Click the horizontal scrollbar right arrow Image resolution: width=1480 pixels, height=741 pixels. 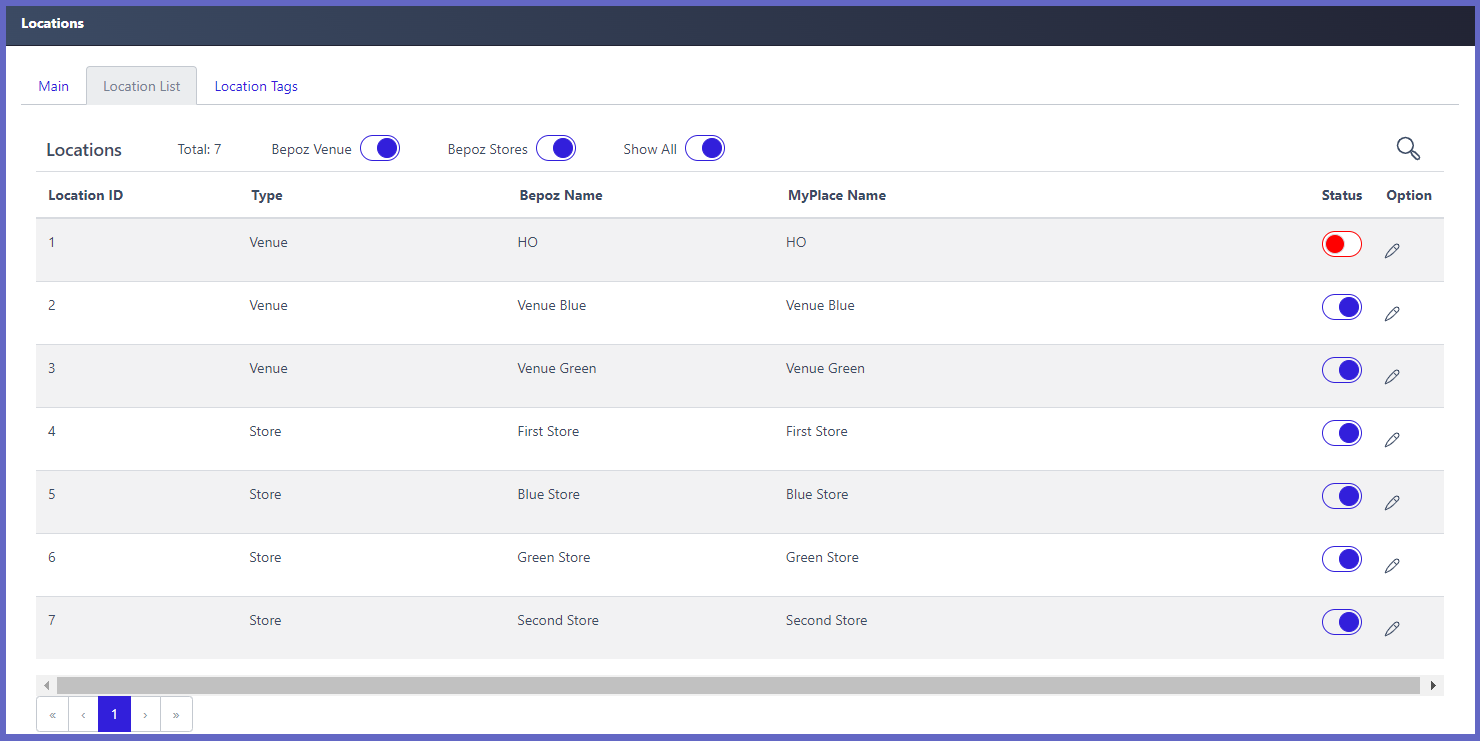point(1433,685)
